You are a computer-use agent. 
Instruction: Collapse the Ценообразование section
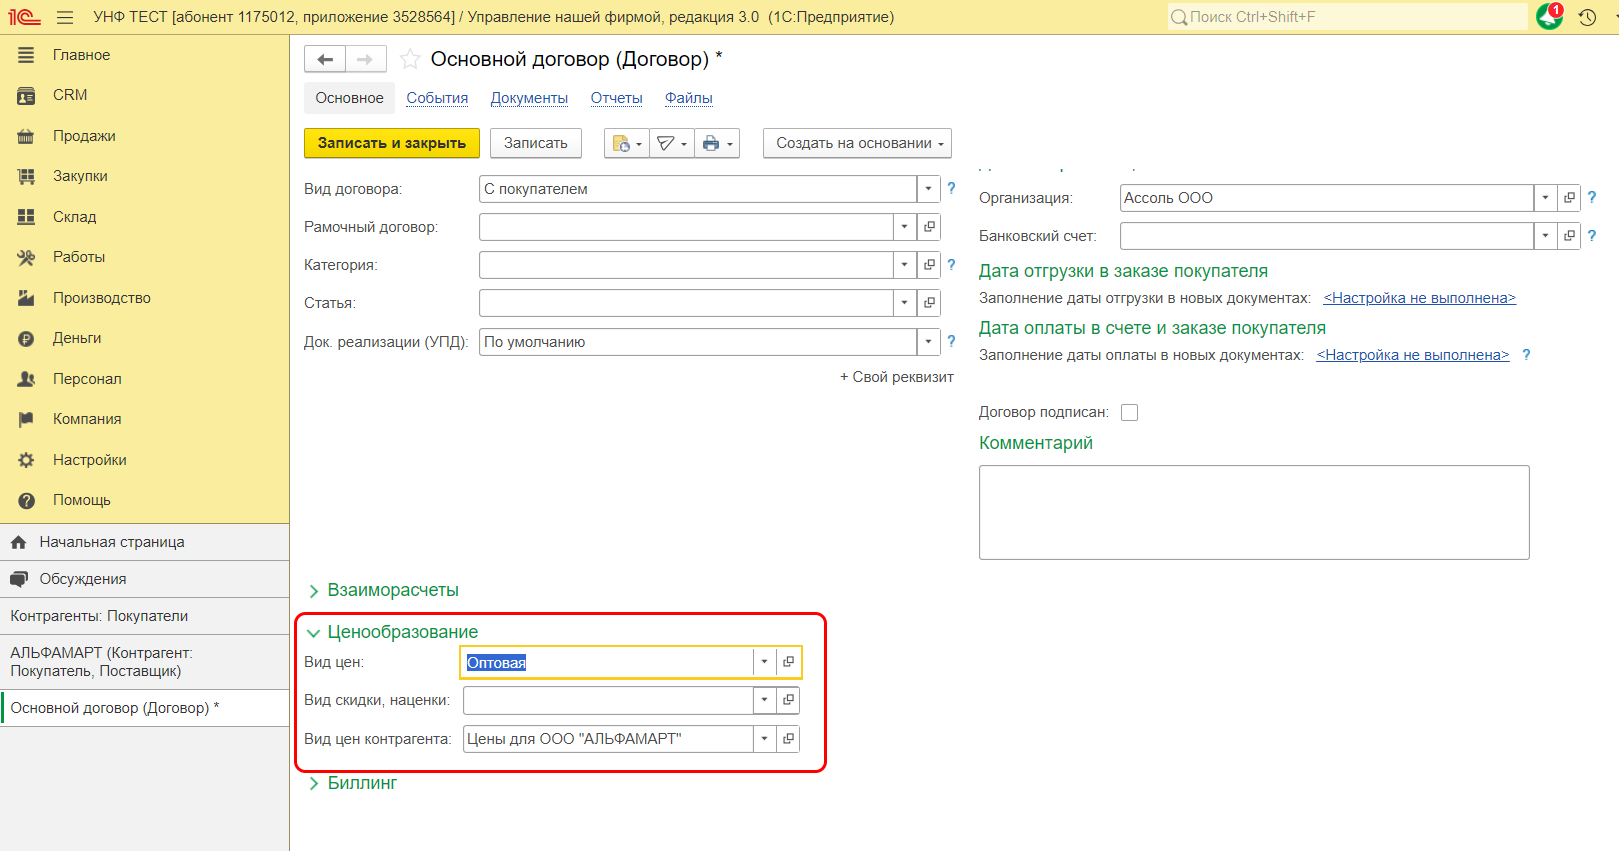click(x=314, y=632)
